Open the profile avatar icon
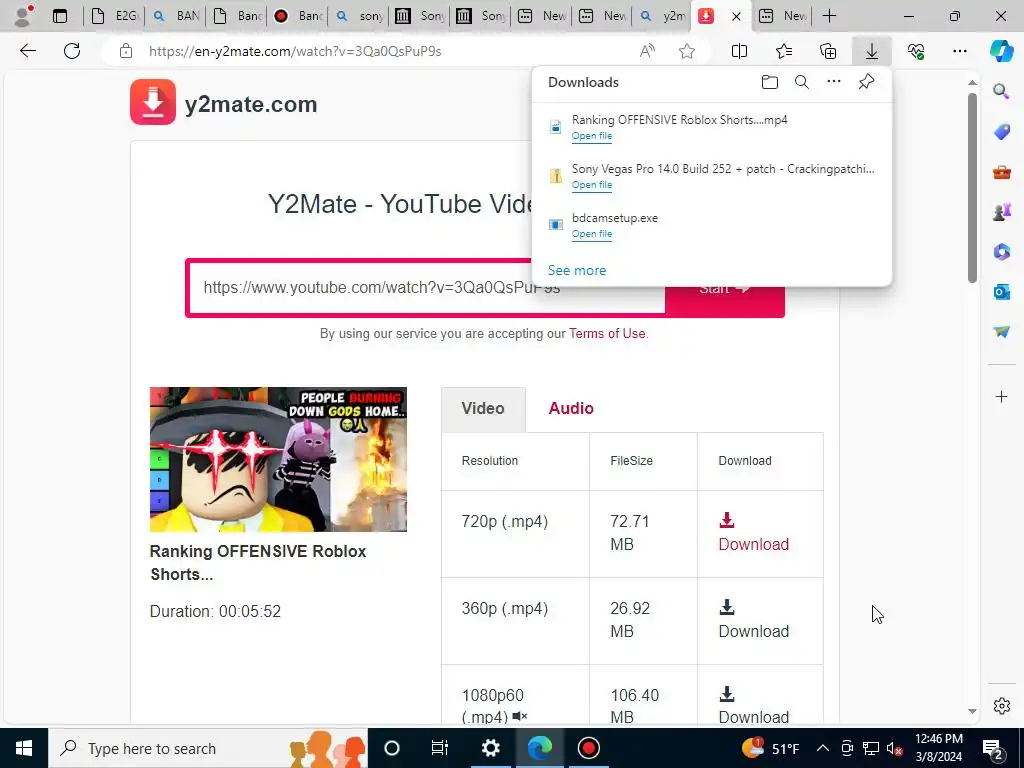Viewport: 1024px width, 768px height. (x=24, y=16)
